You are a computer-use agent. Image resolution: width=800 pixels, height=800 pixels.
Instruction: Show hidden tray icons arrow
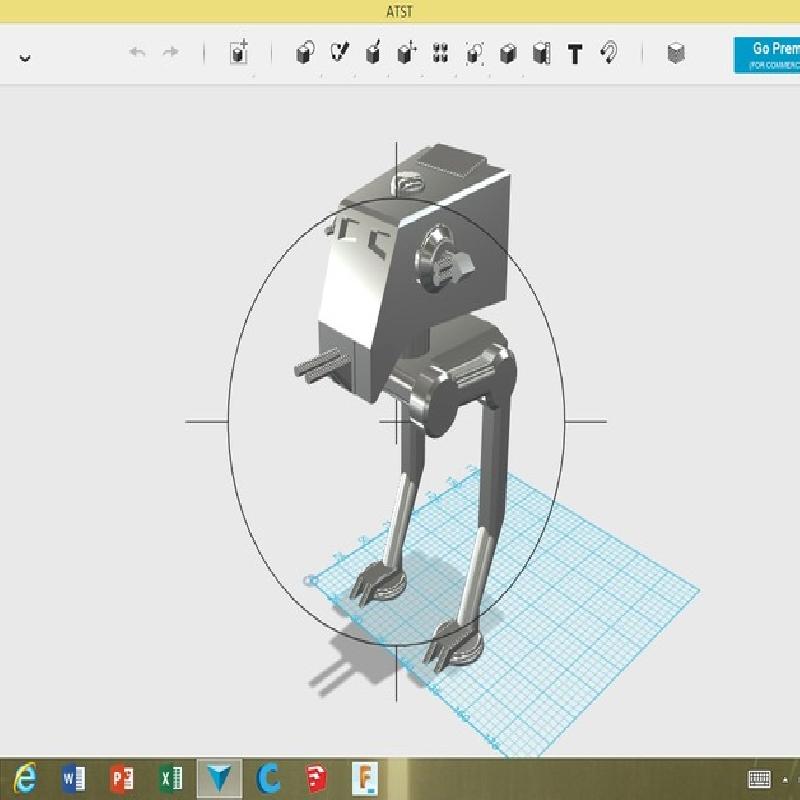(x=786, y=780)
